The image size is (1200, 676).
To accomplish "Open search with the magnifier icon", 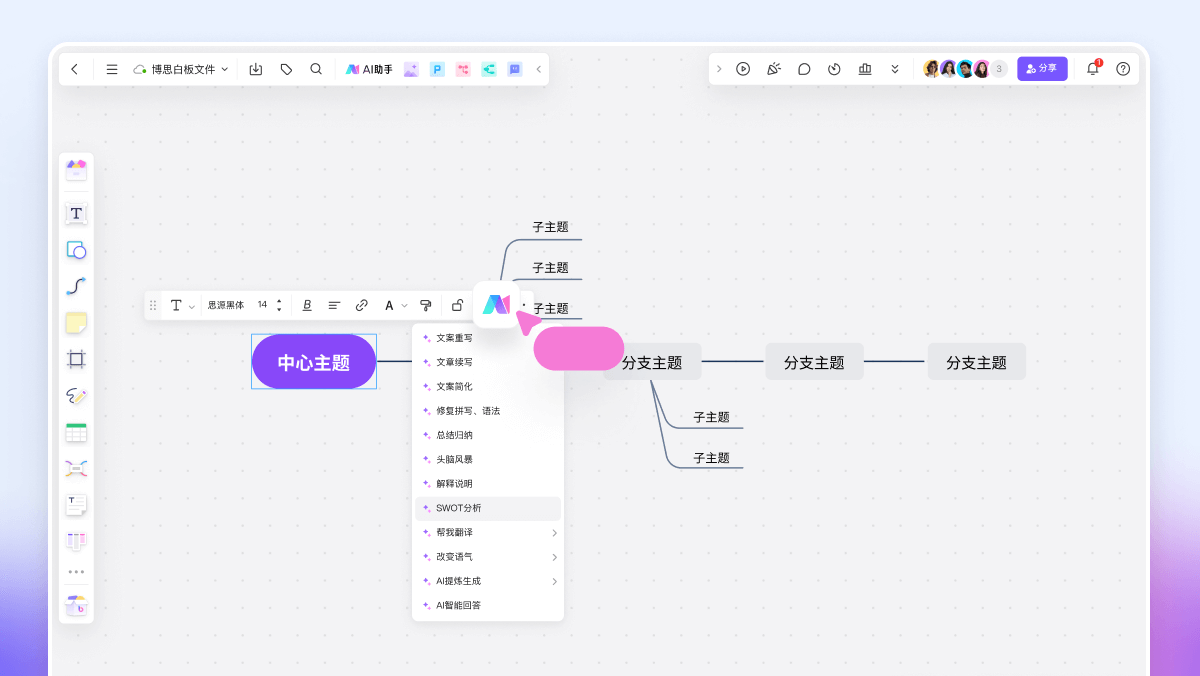I will (316, 69).
